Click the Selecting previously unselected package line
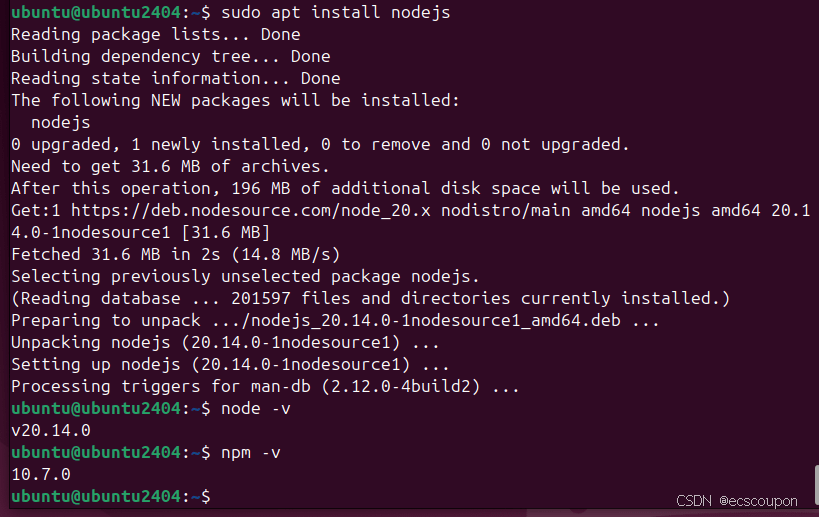819x517 pixels. pyautogui.click(x=245, y=276)
